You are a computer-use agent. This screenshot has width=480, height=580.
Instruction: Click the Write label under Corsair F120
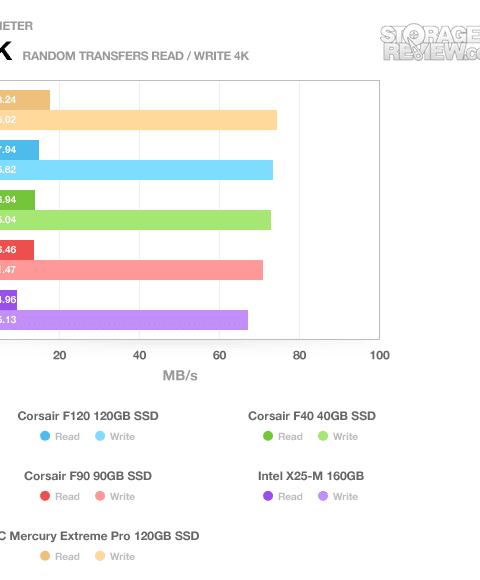pyautogui.click(x=122, y=436)
